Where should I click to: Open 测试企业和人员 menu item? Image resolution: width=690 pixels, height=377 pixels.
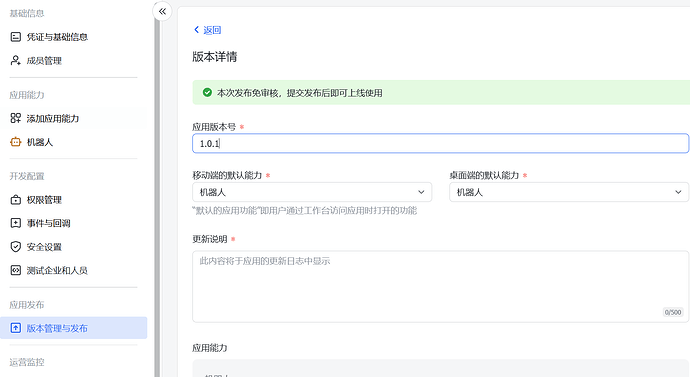pos(73,270)
